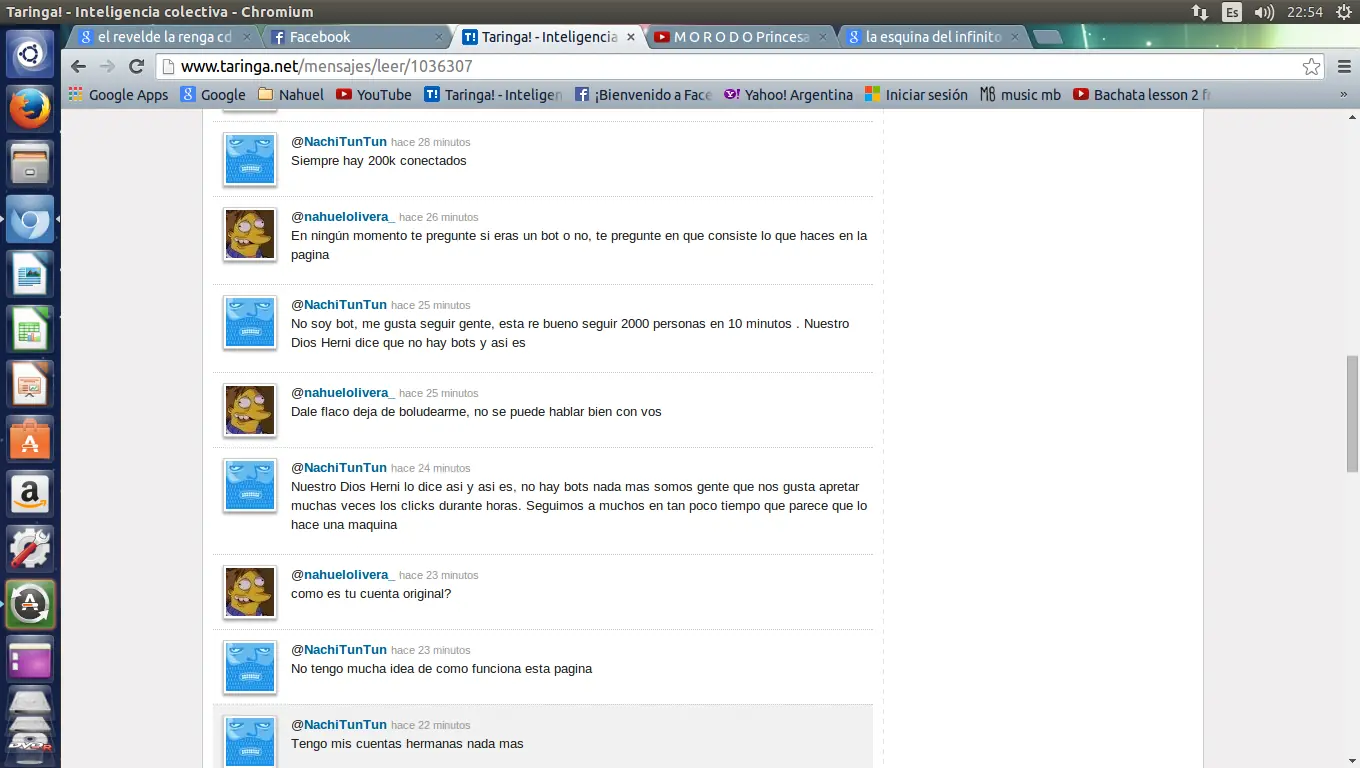This screenshot has width=1360, height=768.
Task: Switch to Chromium launcher icon
Action: click(x=30, y=218)
